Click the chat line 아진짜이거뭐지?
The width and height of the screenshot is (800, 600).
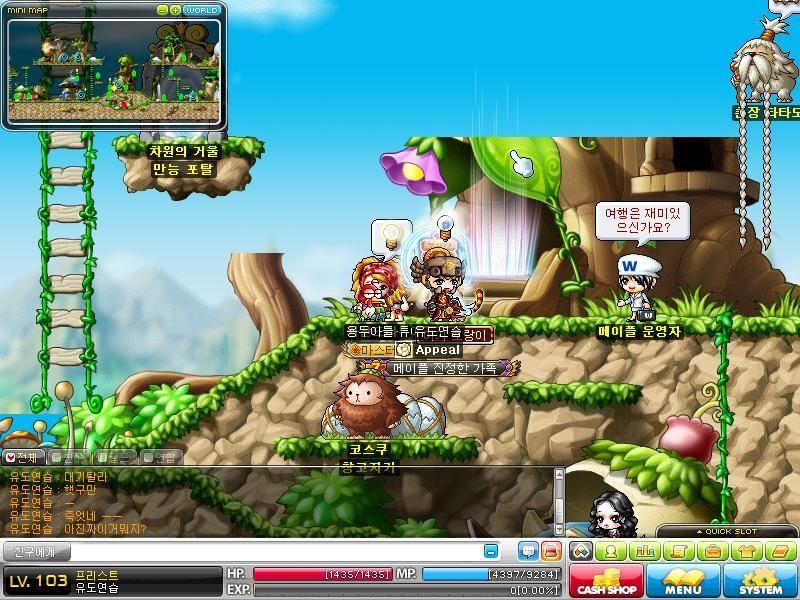tap(78, 529)
